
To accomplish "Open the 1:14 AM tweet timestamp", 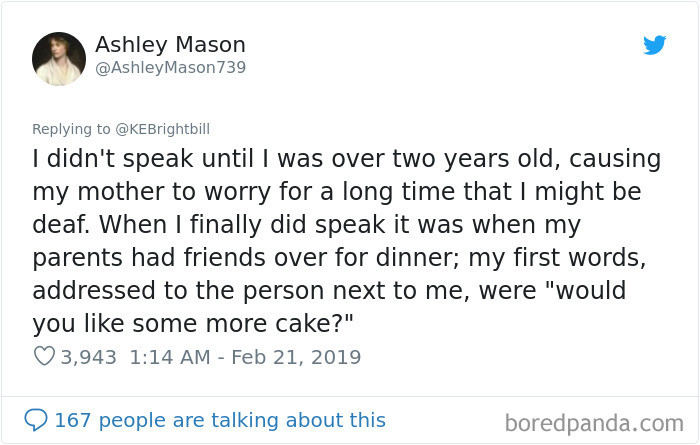I will pos(169,356).
